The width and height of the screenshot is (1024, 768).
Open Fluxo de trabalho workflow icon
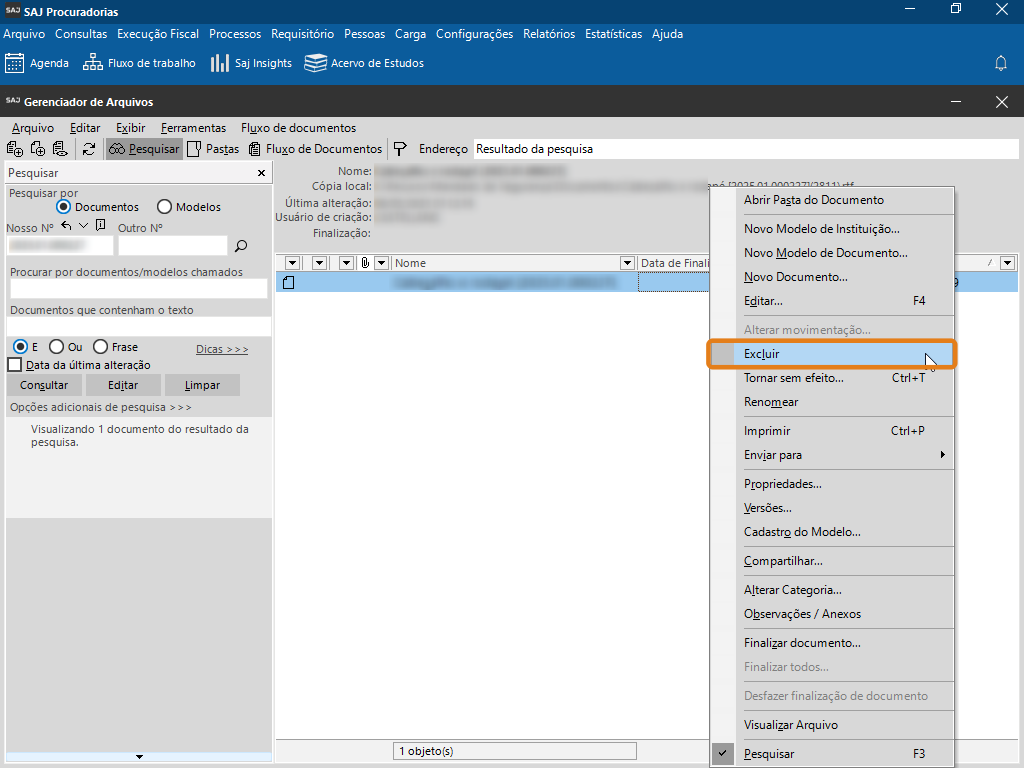[93, 63]
